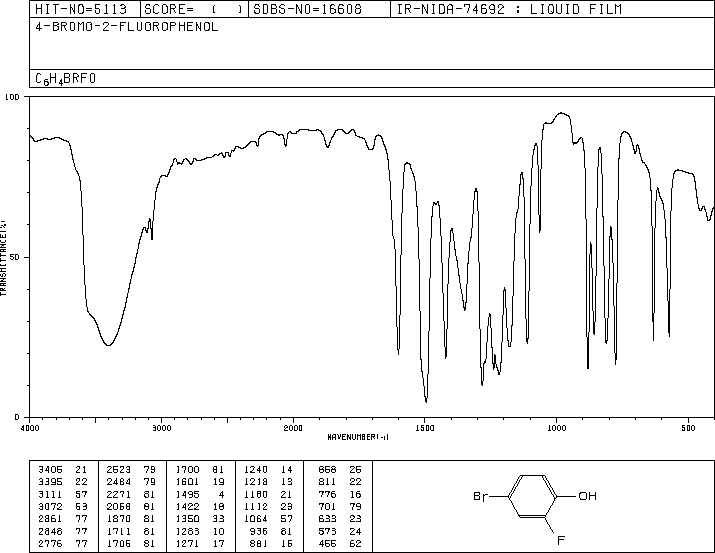Click the HIT-NO=5113 header field
Screen dimensions: 715x553
(x=85, y=9)
